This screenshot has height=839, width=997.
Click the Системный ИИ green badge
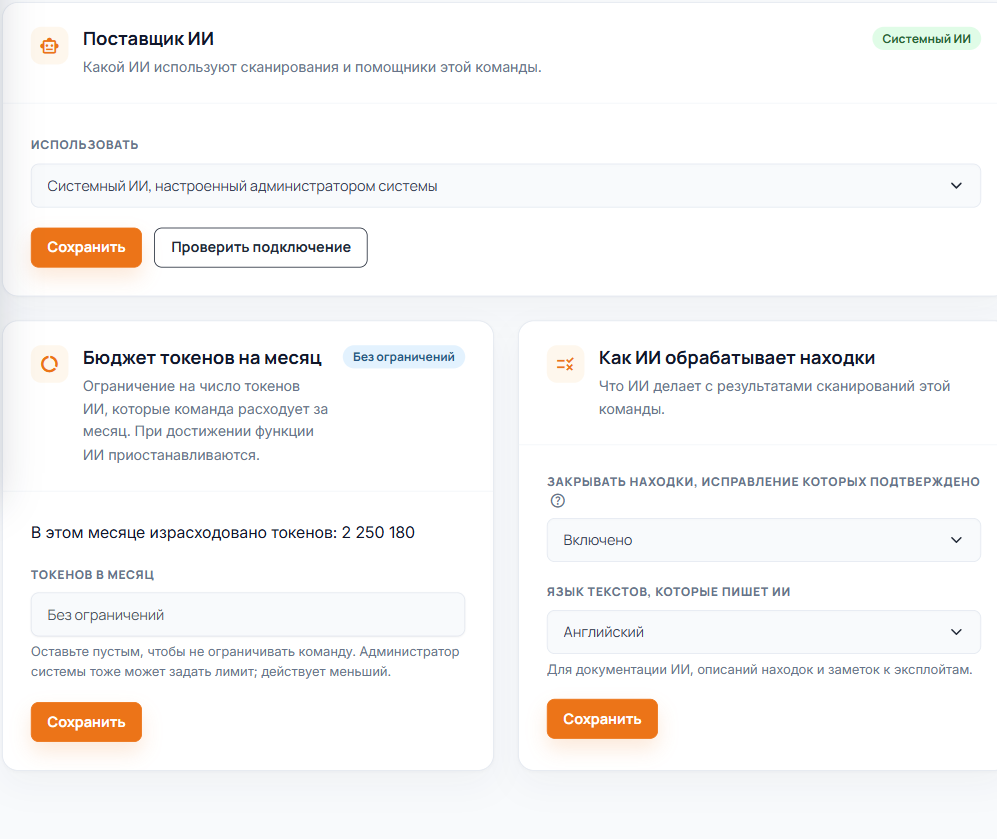[926, 39]
